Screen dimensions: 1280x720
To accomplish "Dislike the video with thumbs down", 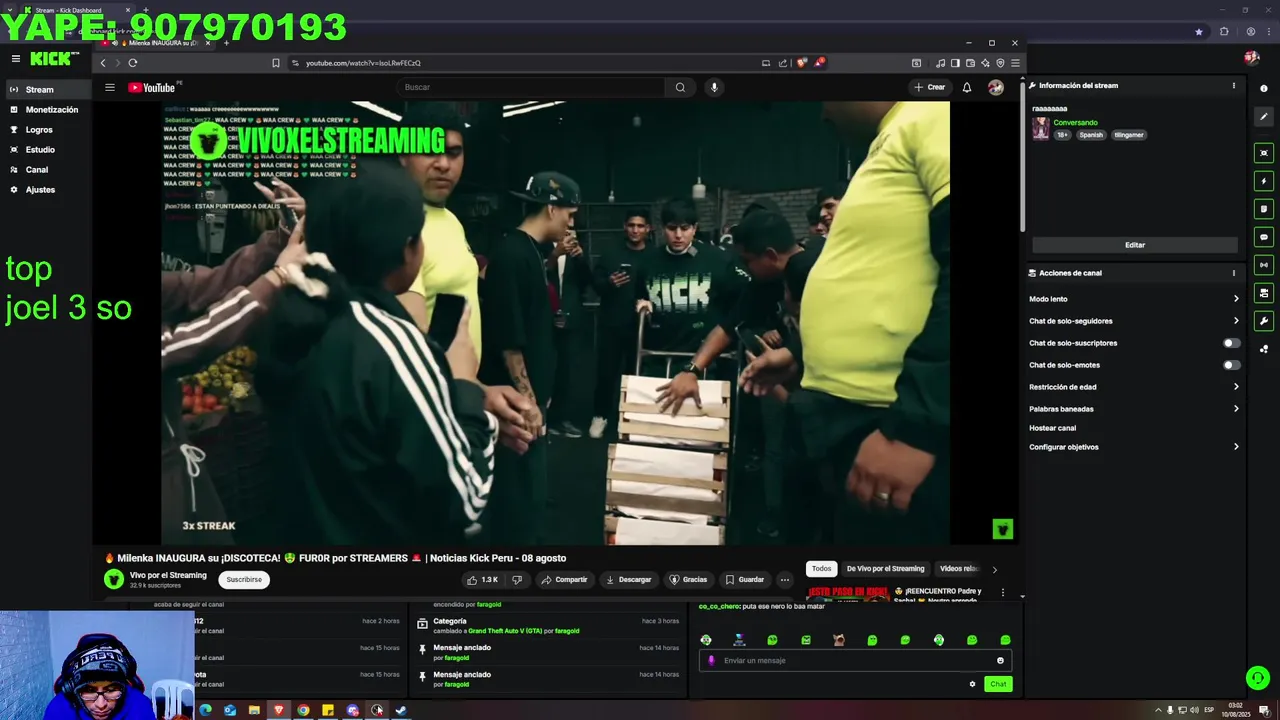I will tap(517, 580).
